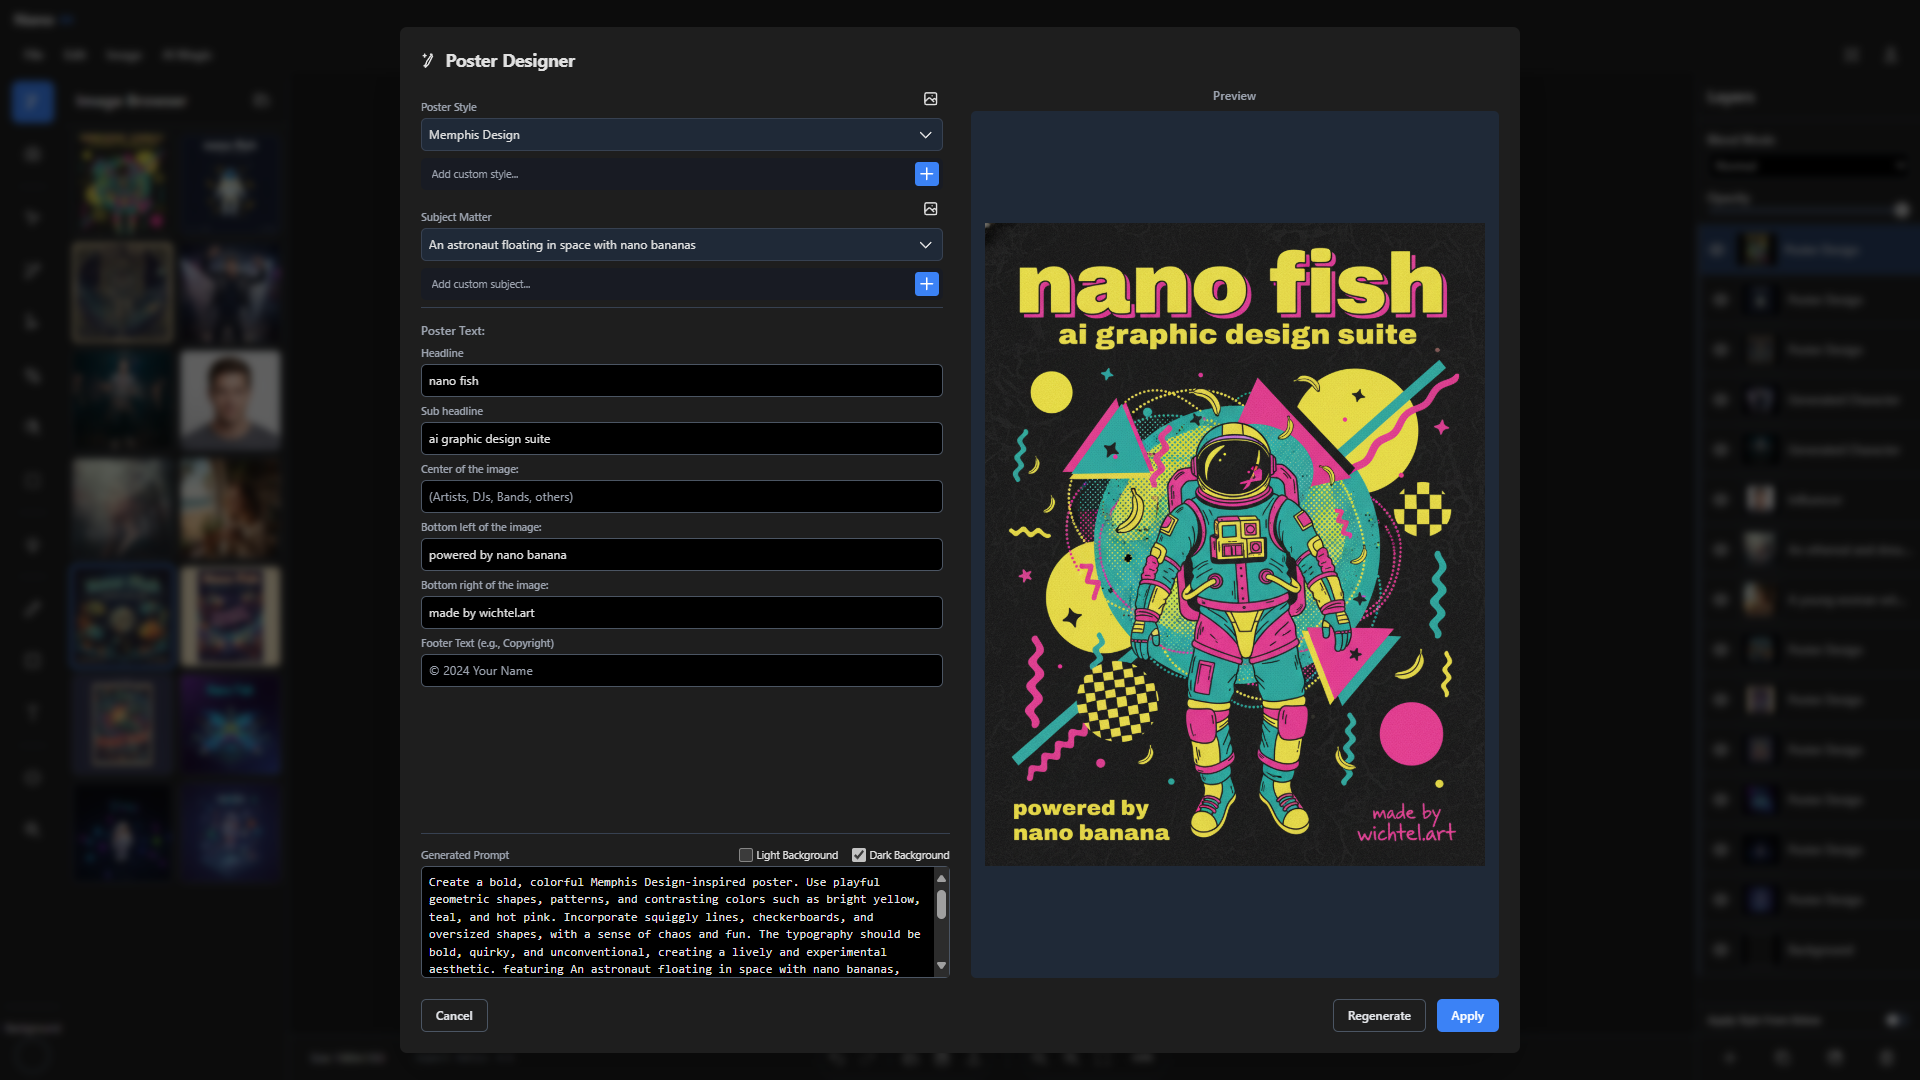Screen dimensions: 1920x1080
Task: Click the image icon beside Subject Matter
Action: tap(930, 209)
